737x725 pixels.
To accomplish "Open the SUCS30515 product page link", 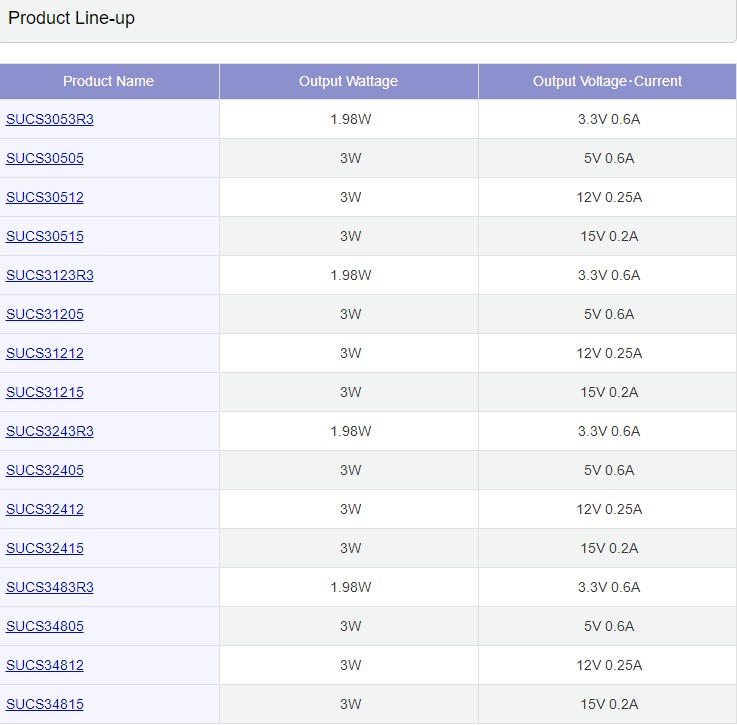I will click(45, 236).
